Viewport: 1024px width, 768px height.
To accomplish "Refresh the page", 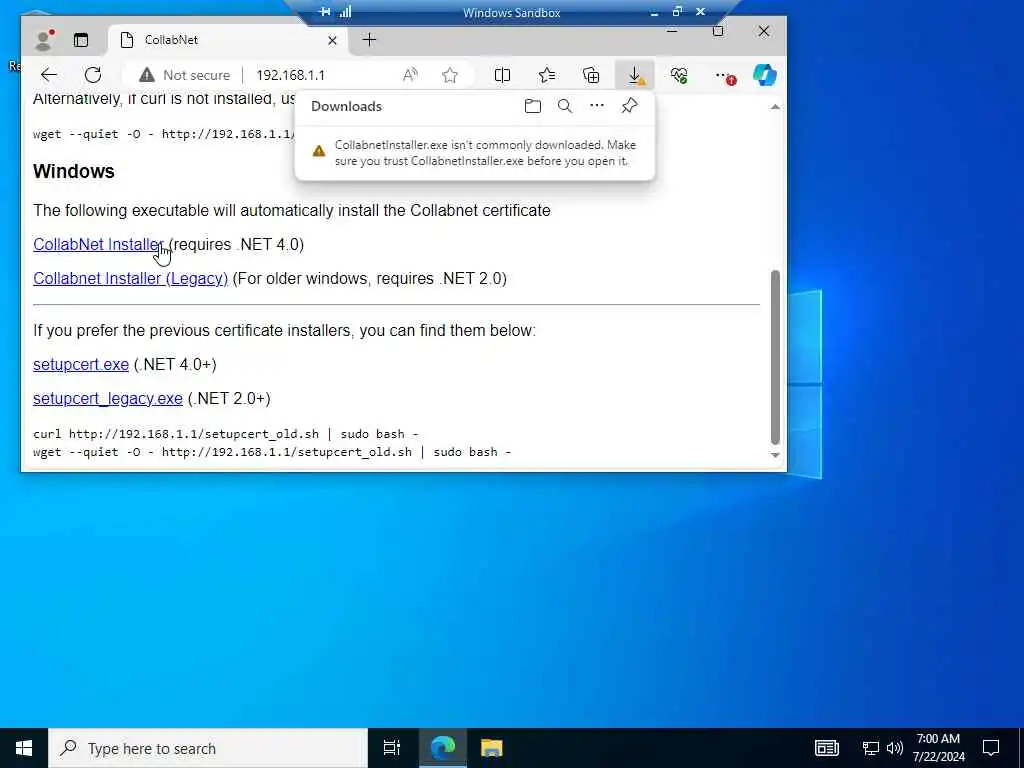I will (x=93, y=75).
